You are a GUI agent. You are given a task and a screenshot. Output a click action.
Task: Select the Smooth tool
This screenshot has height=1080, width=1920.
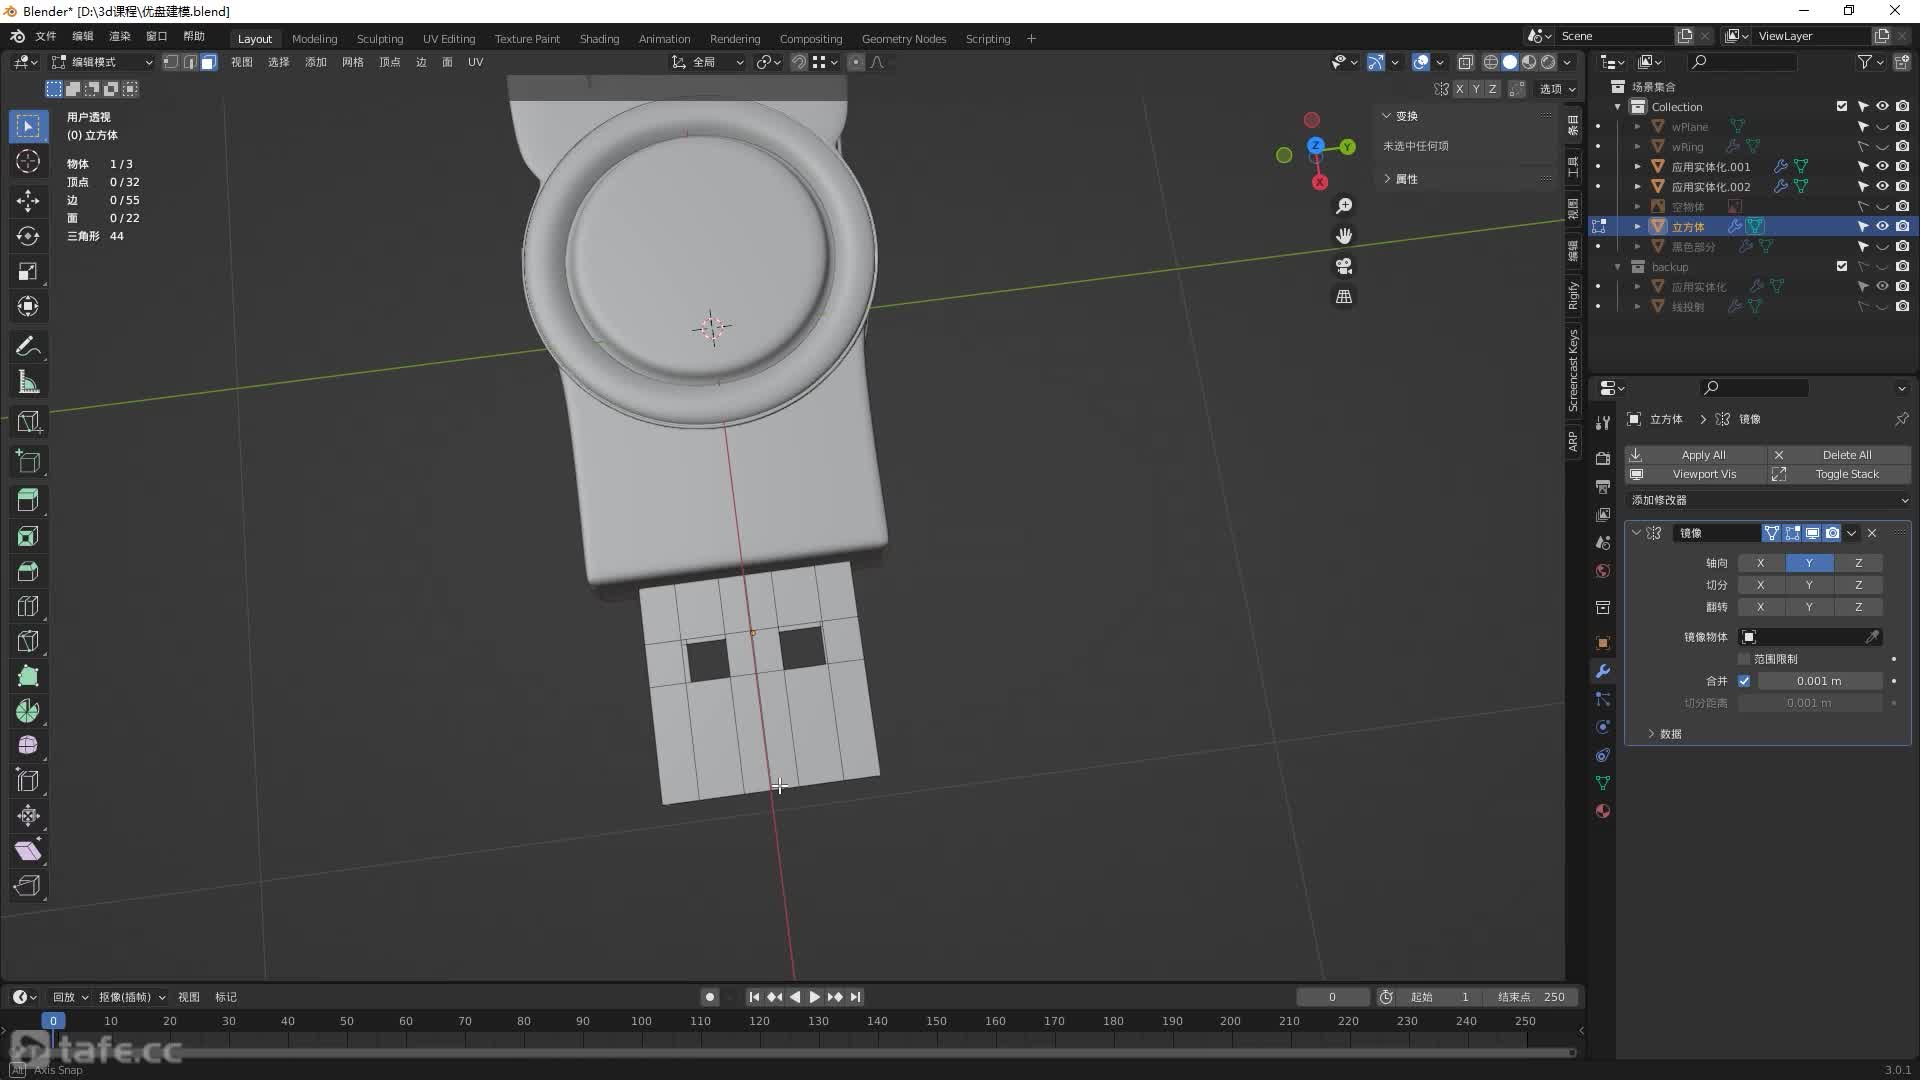[28, 746]
